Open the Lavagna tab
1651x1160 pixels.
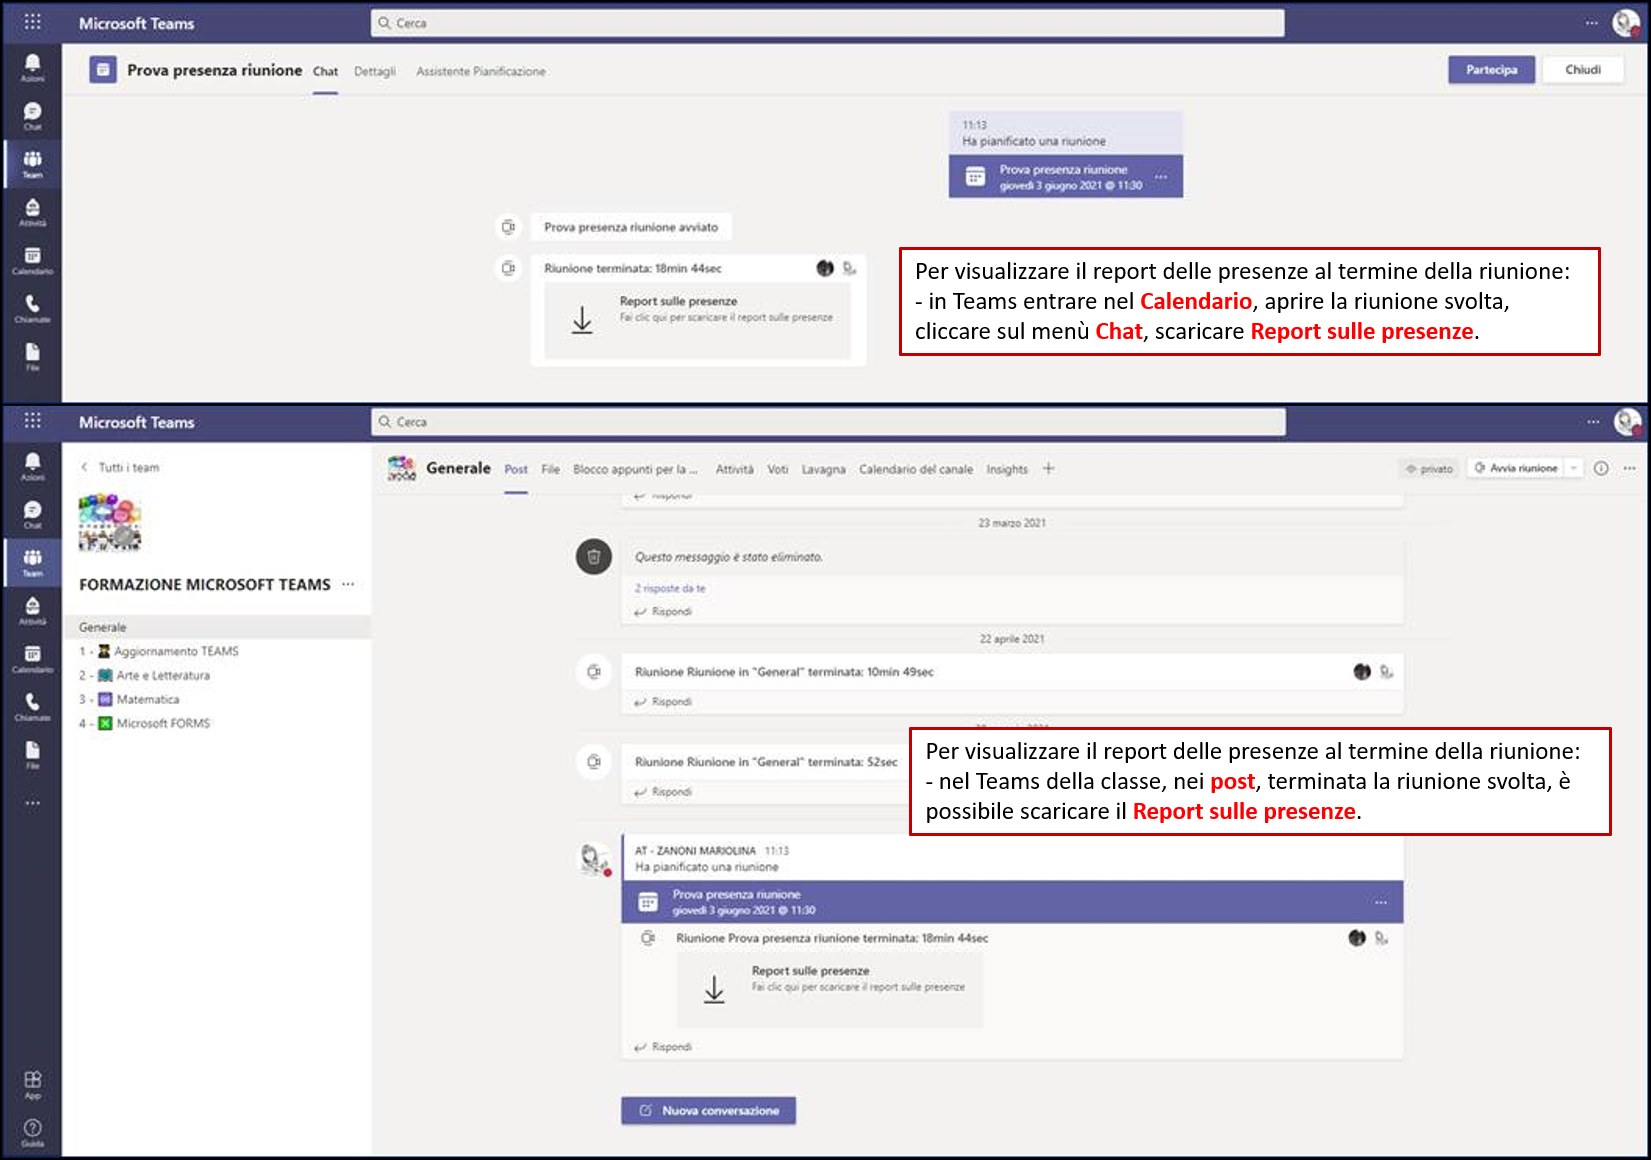[x=823, y=469]
